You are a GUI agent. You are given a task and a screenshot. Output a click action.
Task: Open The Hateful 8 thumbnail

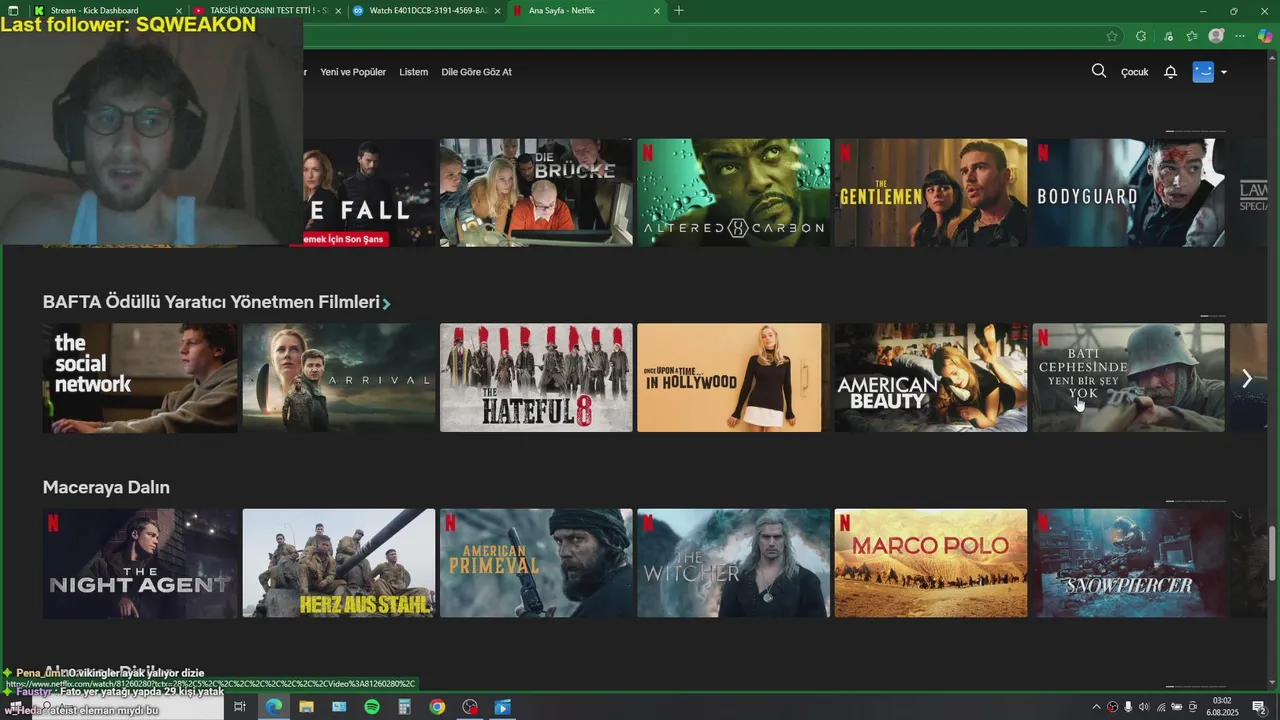point(536,377)
